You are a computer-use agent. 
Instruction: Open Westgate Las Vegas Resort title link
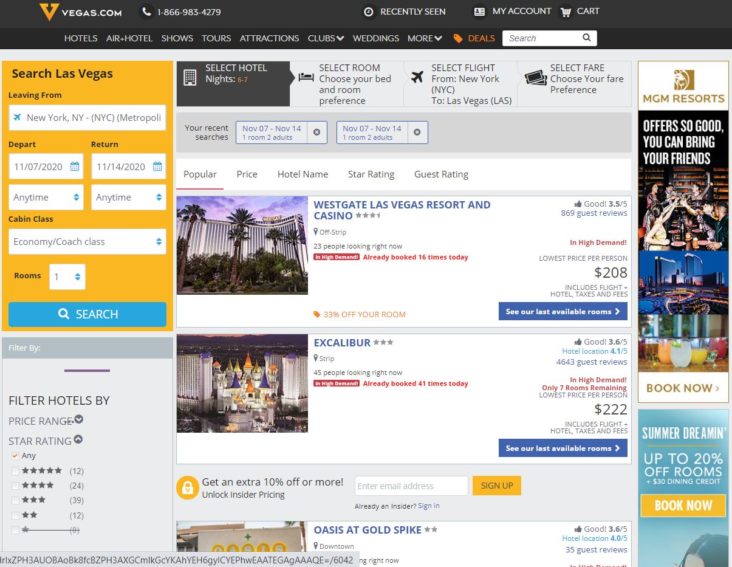[402, 210]
